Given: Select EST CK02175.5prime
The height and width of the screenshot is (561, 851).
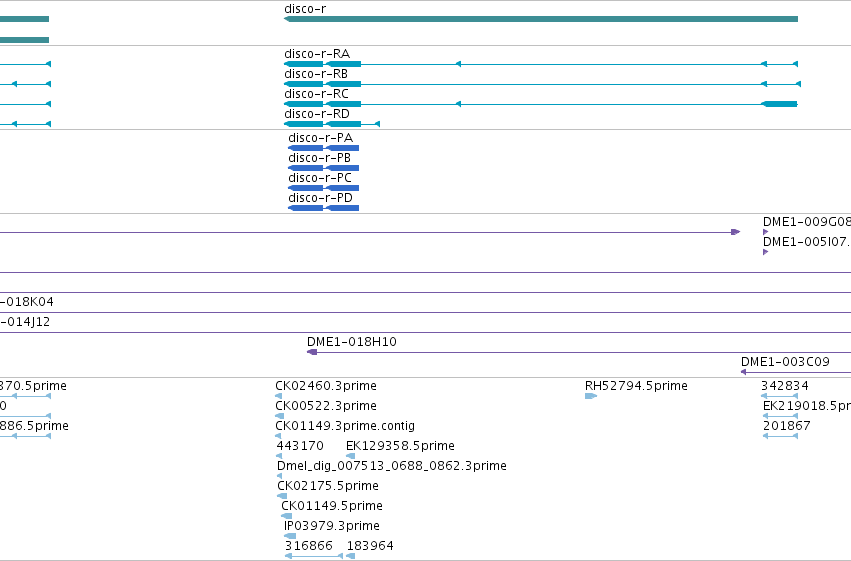Looking at the screenshot, I should point(328,486).
